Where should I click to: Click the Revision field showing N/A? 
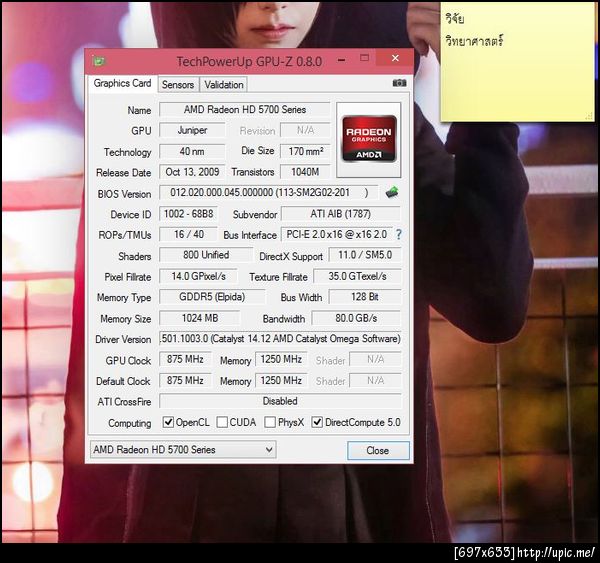click(x=305, y=131)
